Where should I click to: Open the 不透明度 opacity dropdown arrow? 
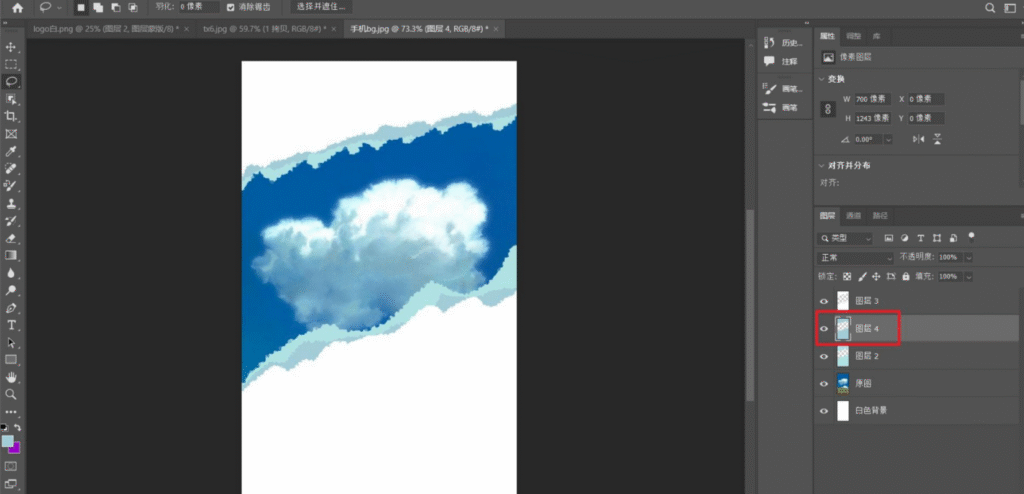968,258
